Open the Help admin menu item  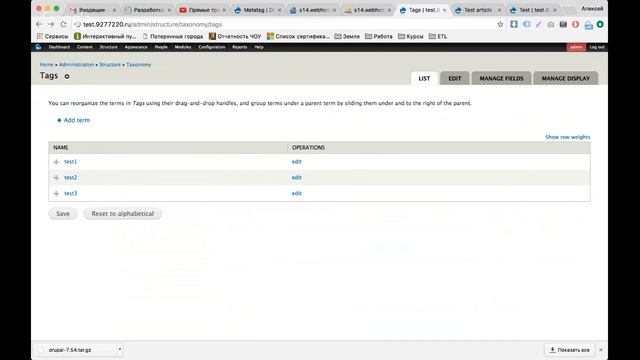click(x=259, y=47)
